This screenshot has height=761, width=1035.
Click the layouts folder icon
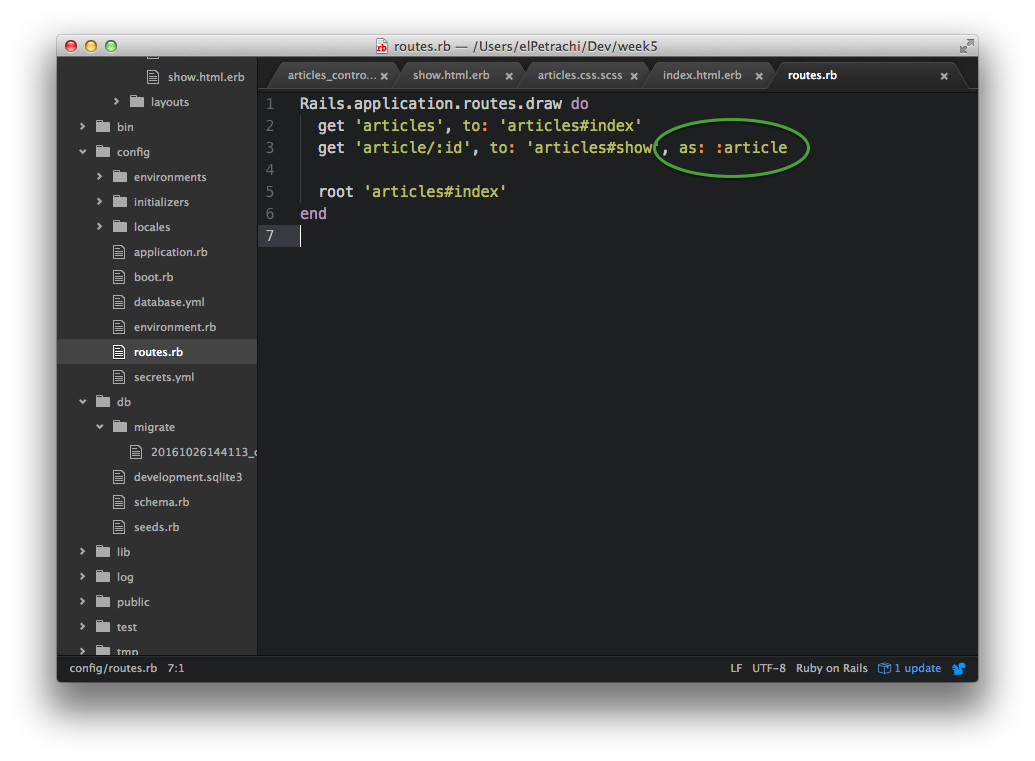(137, 101)
